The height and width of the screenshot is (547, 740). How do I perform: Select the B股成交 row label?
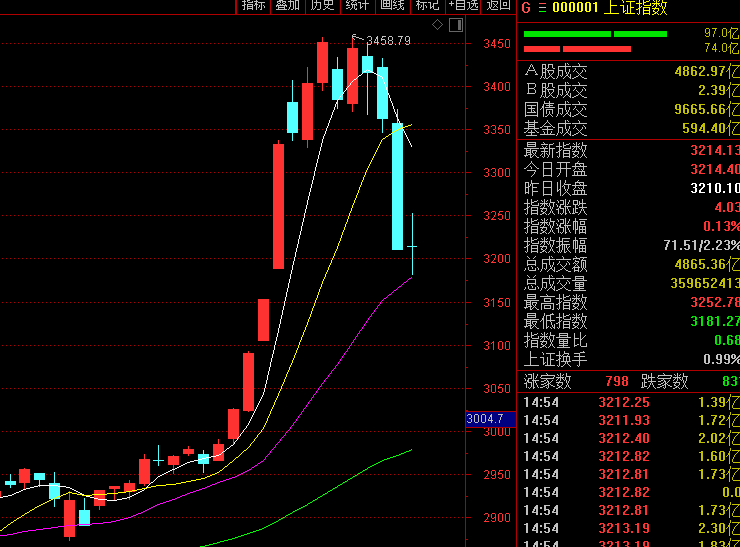[x=556, y=91]
